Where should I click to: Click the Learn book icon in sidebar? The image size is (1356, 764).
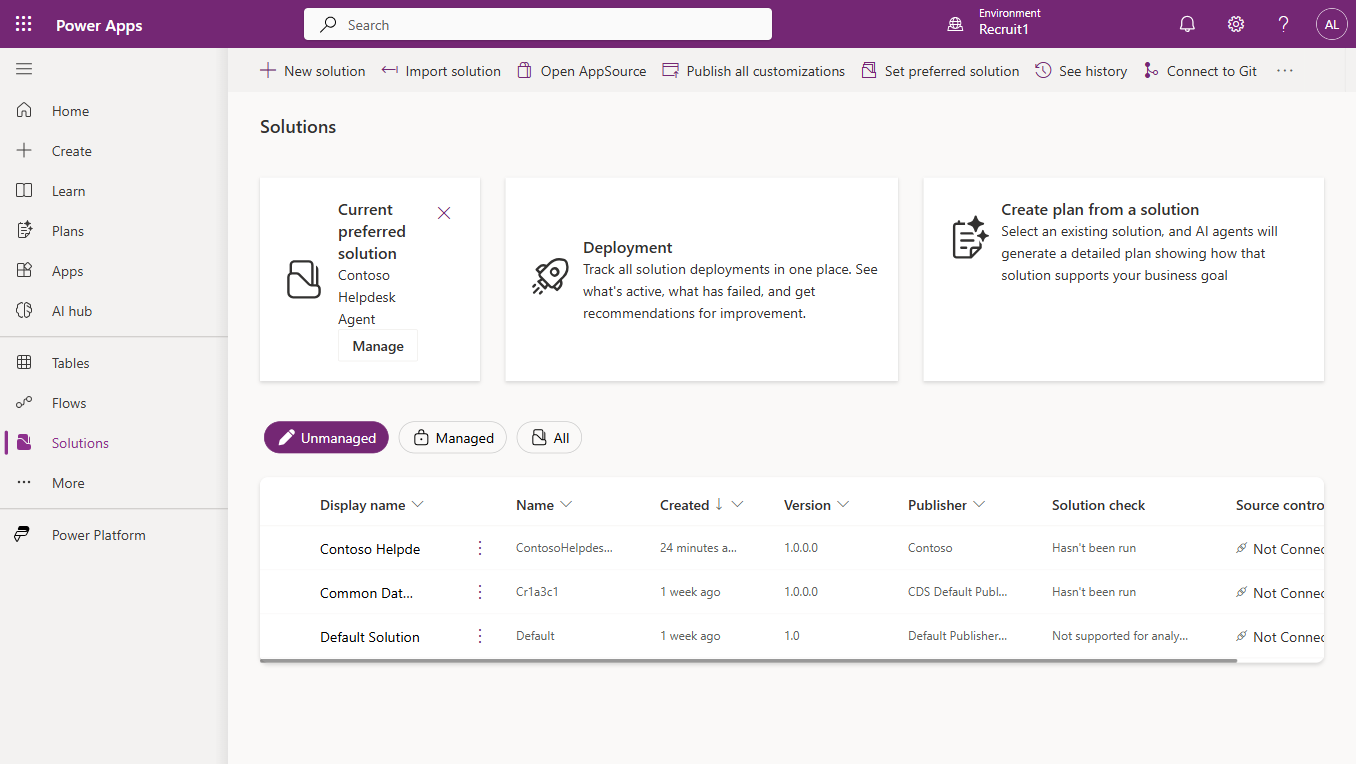[x=25, y=191]
